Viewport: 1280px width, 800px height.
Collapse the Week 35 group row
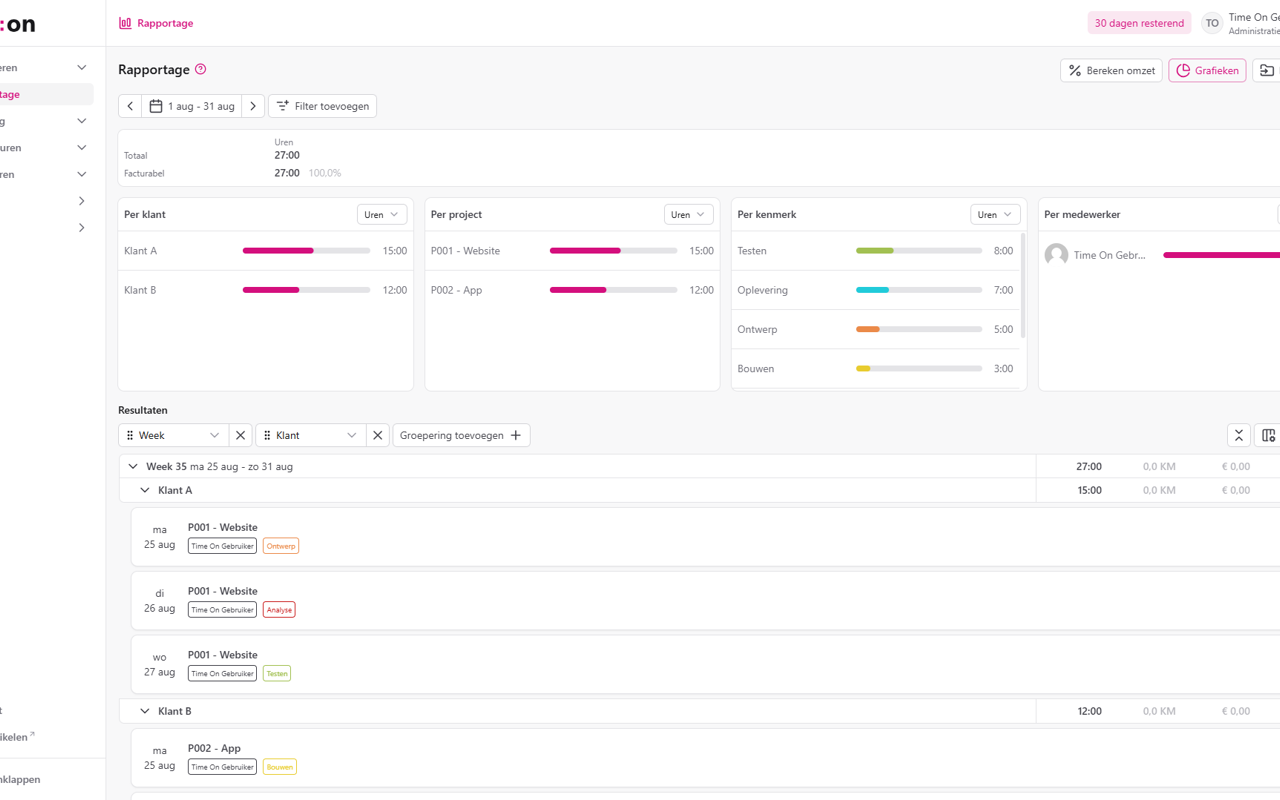pyautogui.click(x=133, y=466)
